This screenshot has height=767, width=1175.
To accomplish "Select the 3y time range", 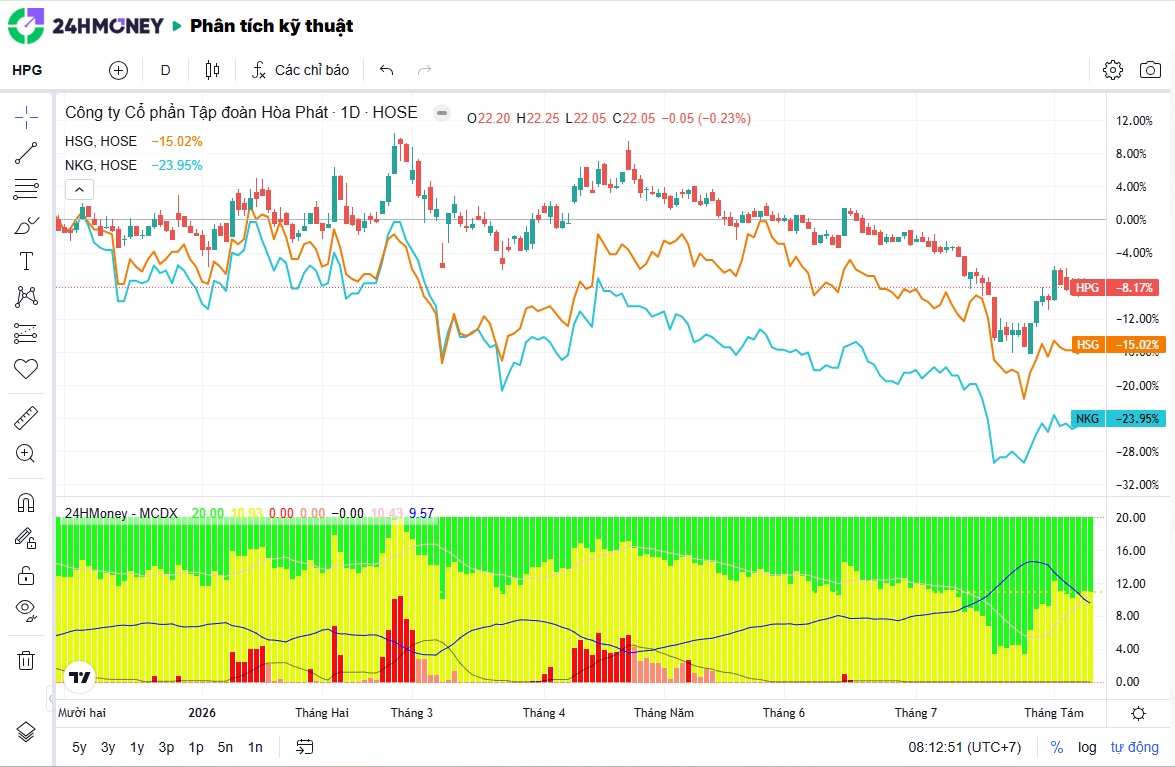I will click(108, 748).
